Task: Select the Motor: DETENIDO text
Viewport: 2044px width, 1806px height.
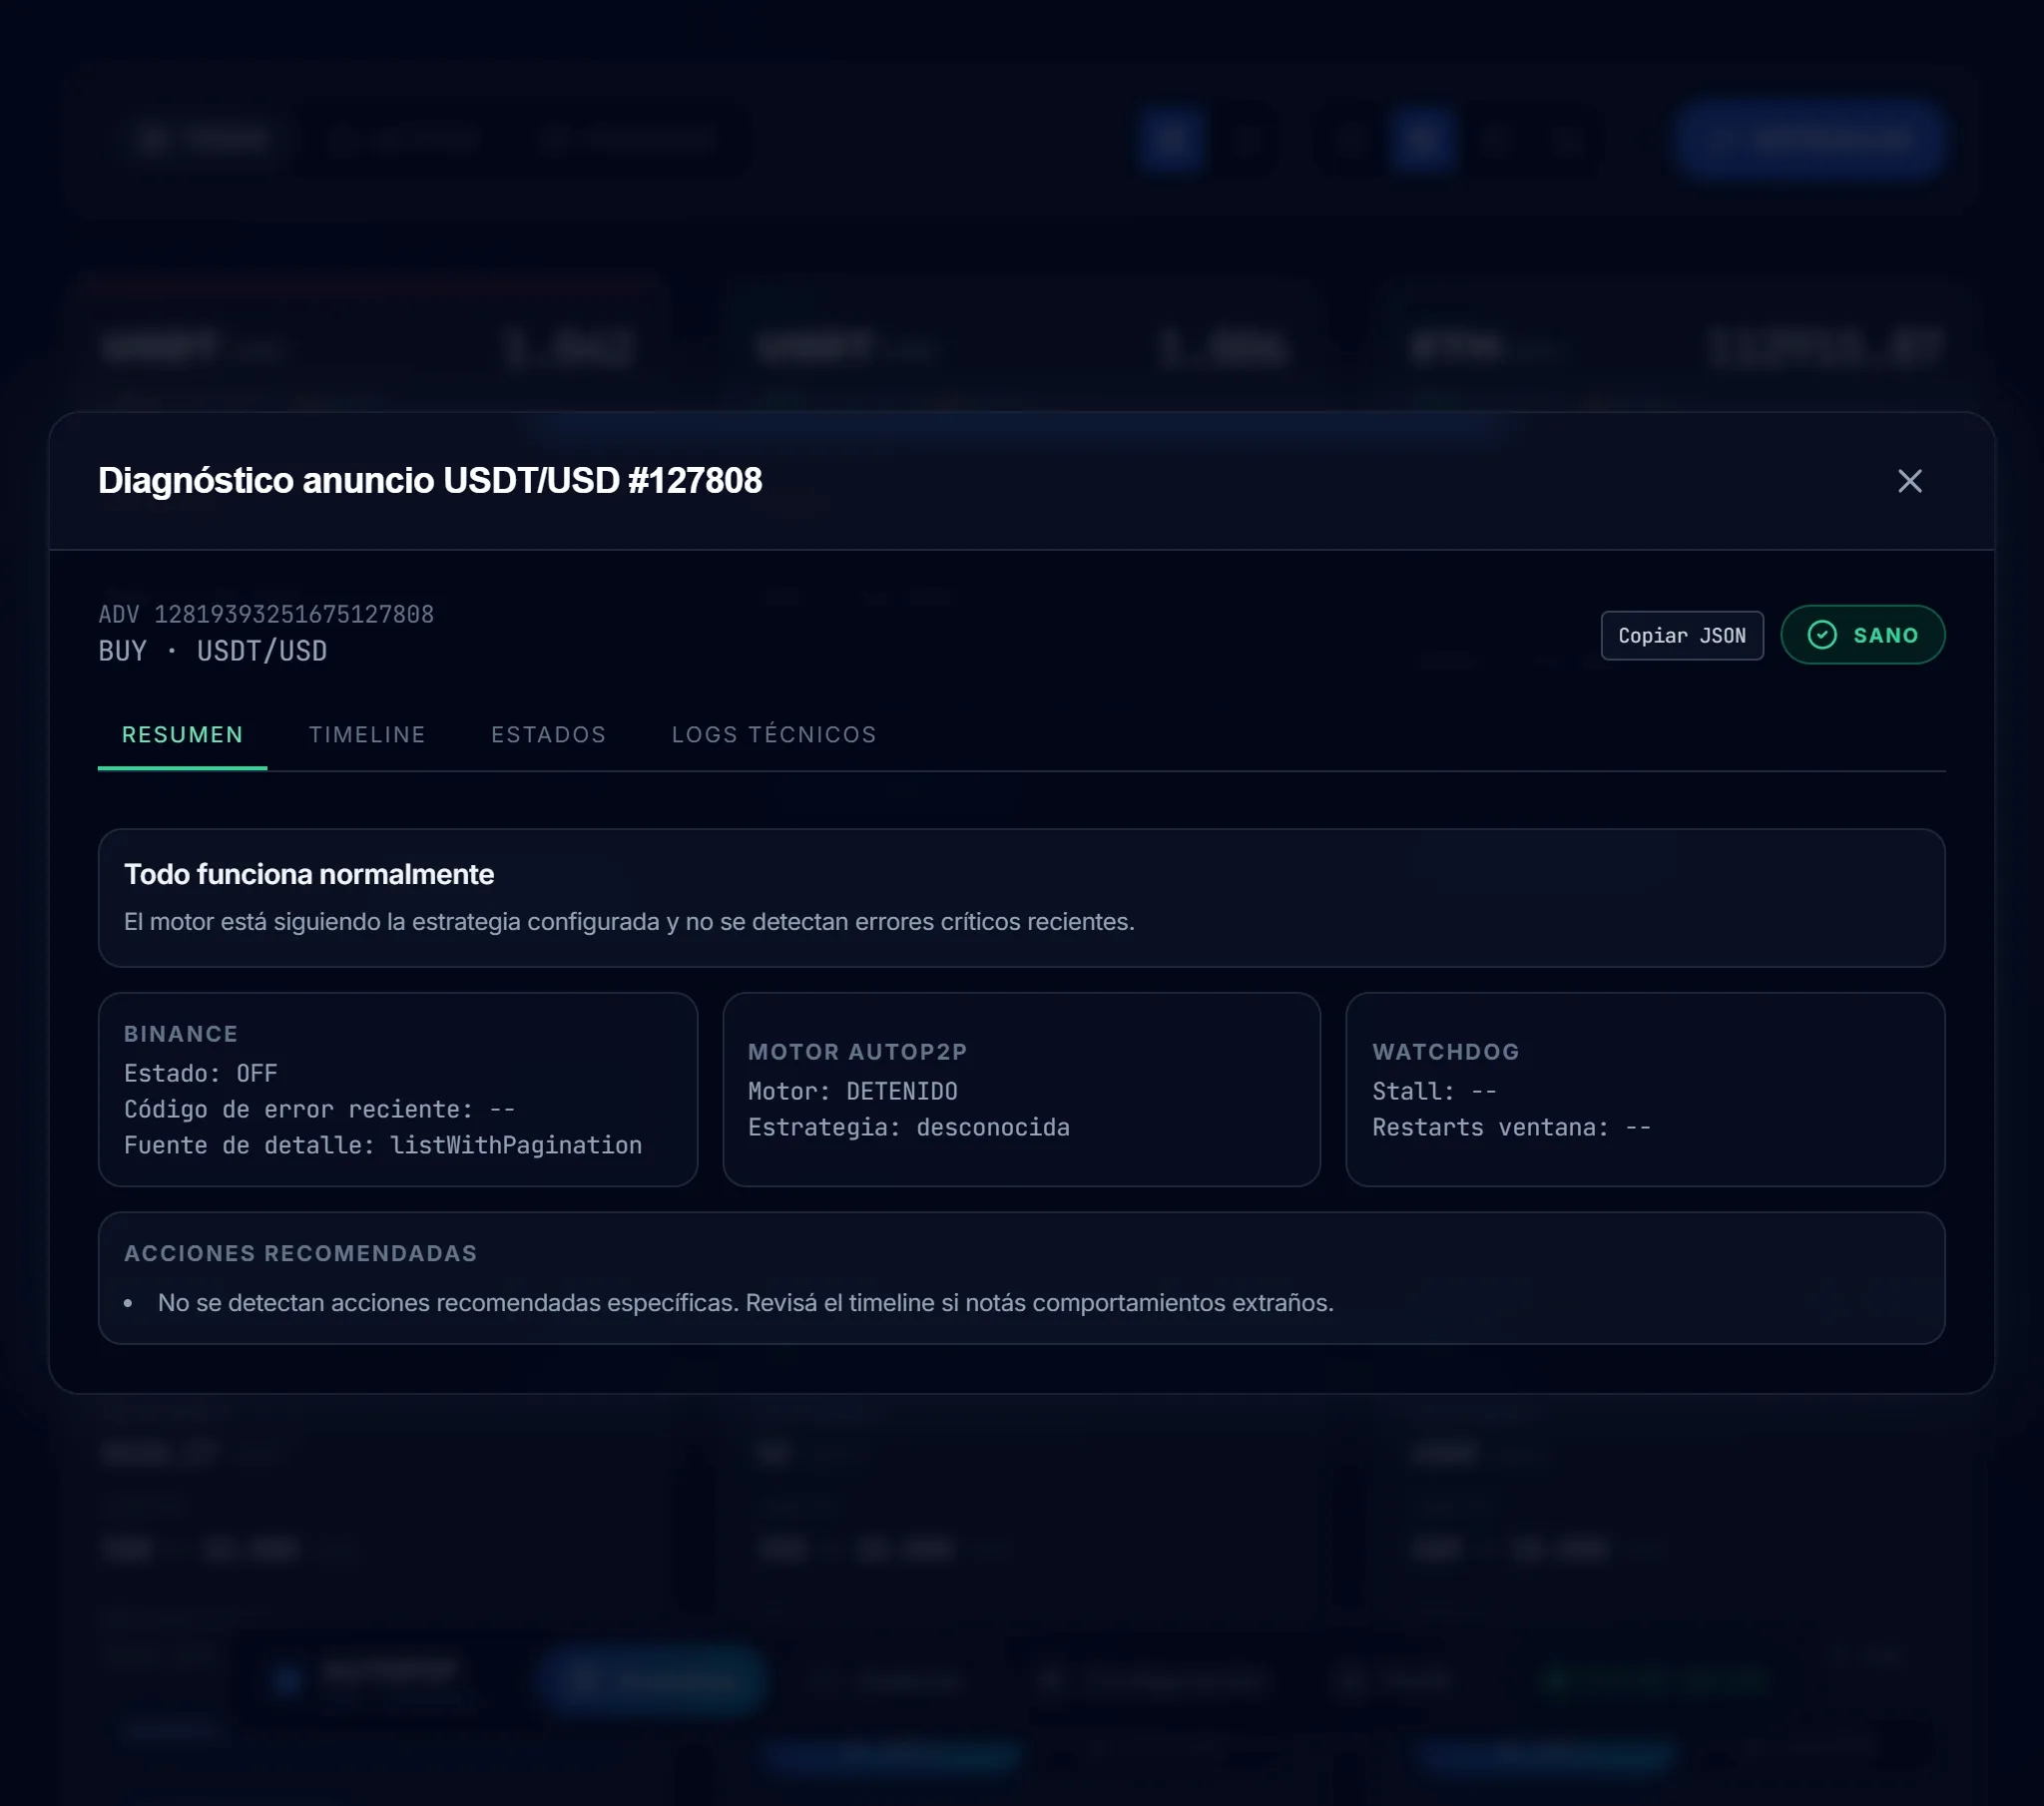Action: tap(852, 1091)
